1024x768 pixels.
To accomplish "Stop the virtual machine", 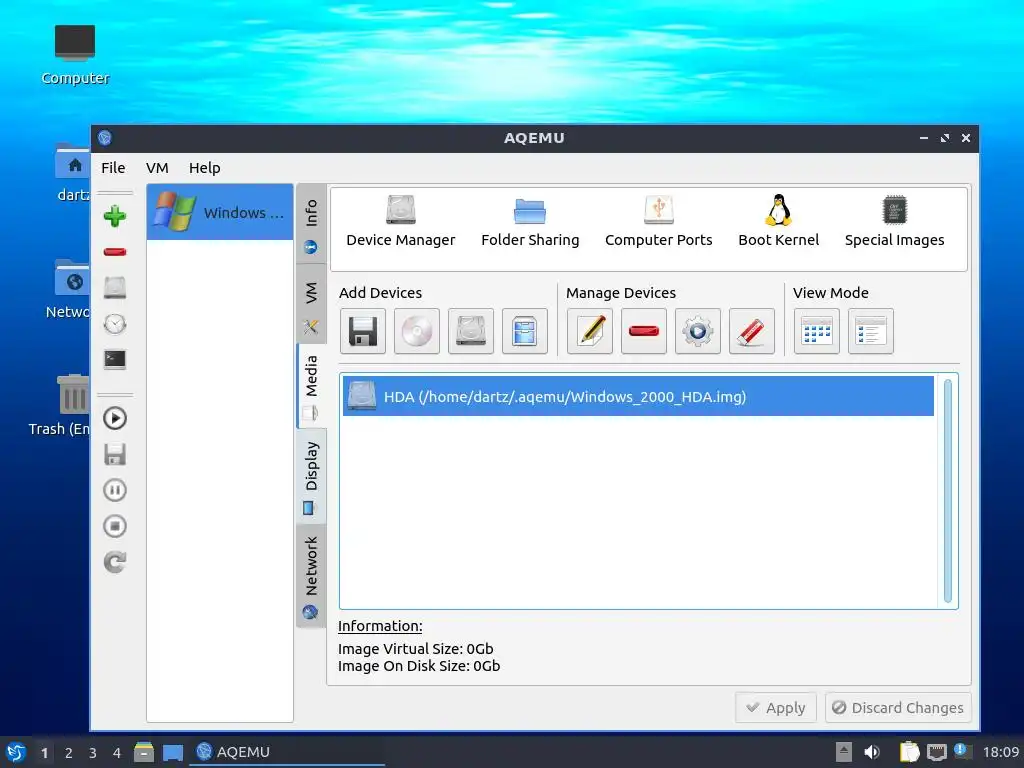I will tap(115, 526).
